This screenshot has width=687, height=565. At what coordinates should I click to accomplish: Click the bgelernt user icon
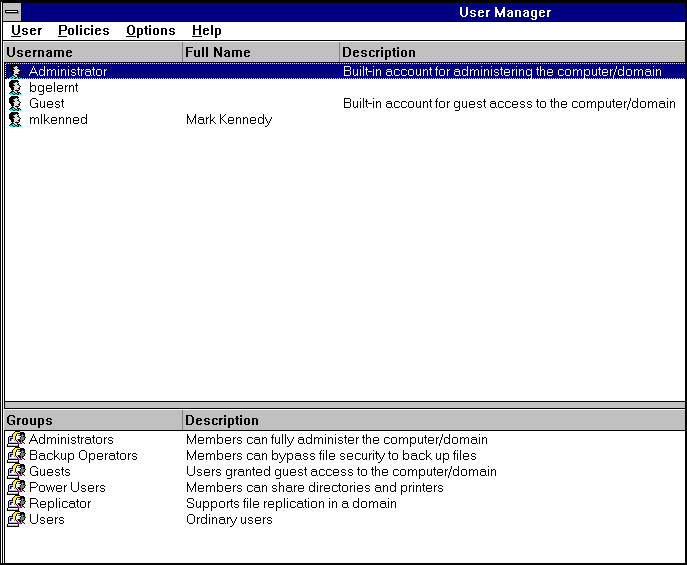(x=15, y=88)
